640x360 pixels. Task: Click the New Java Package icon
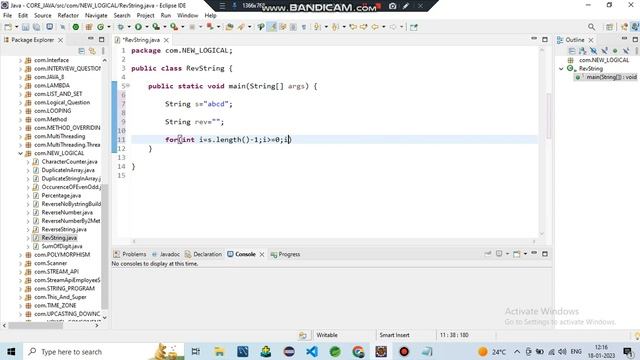[89, 27]
